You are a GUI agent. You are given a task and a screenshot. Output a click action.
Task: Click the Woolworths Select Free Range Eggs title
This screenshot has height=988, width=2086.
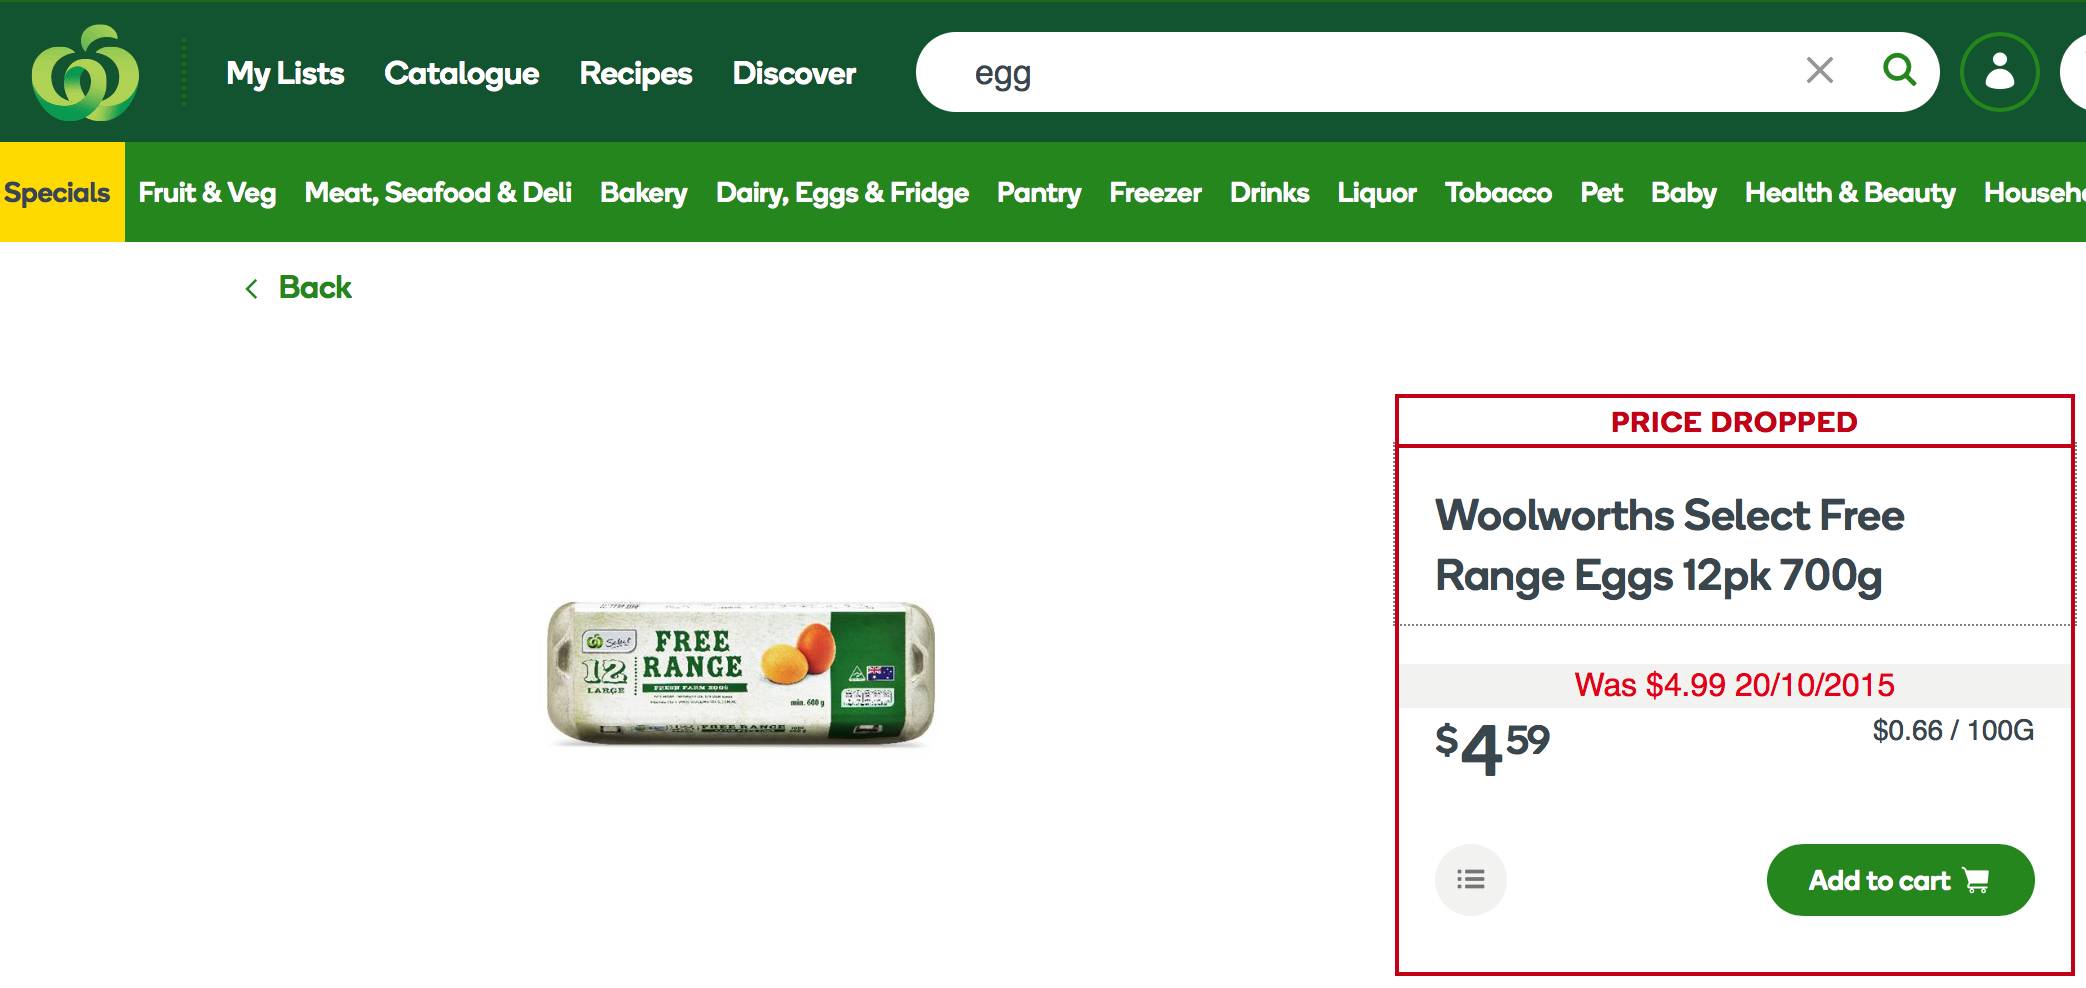tap(1669, 545)
